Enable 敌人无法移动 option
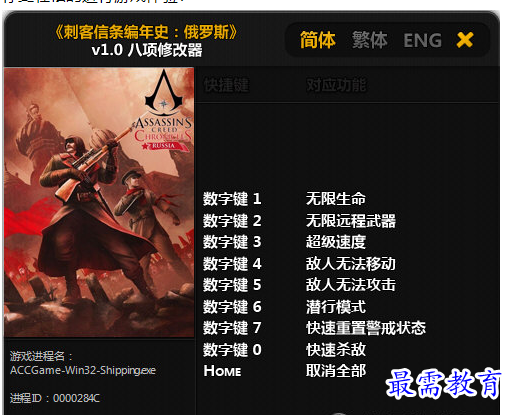Screen dimensions: 510x415 (351, 264)
